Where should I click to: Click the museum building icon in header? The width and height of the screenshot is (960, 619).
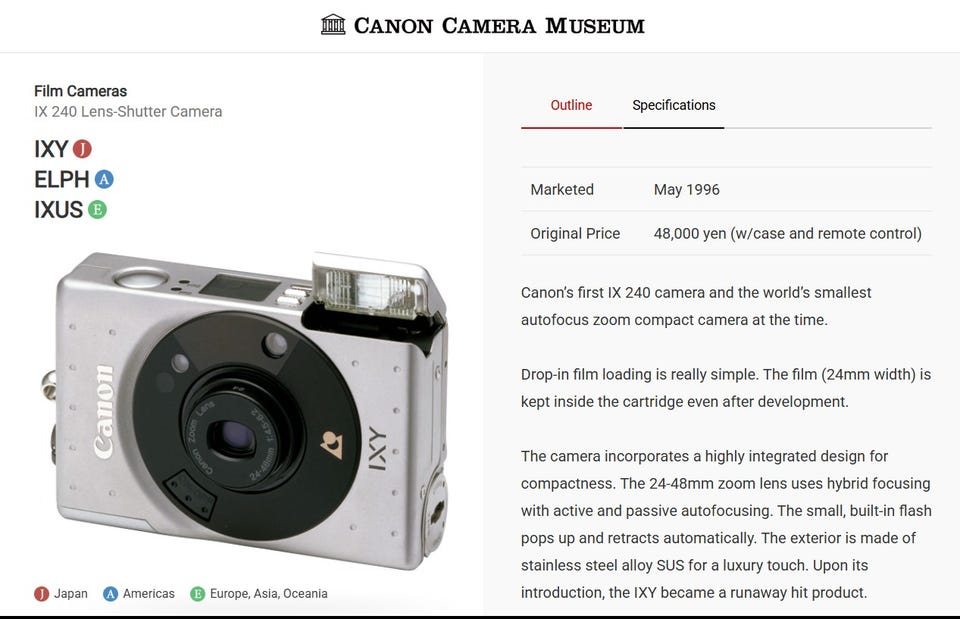(333, 24)
